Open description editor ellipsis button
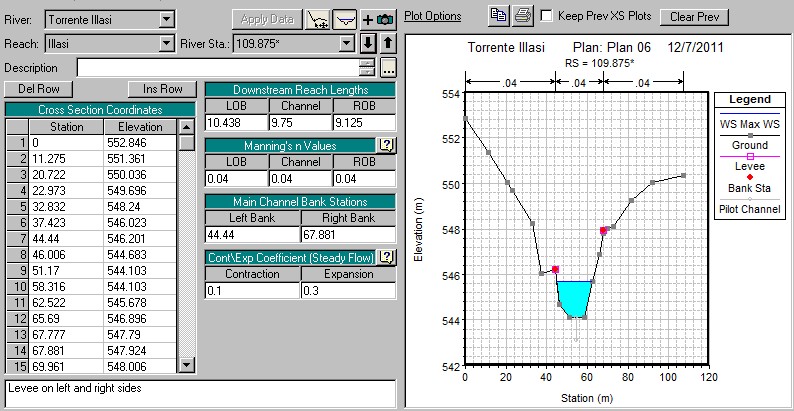This screenshot has width=794, height=411. (x=388, y=67)
